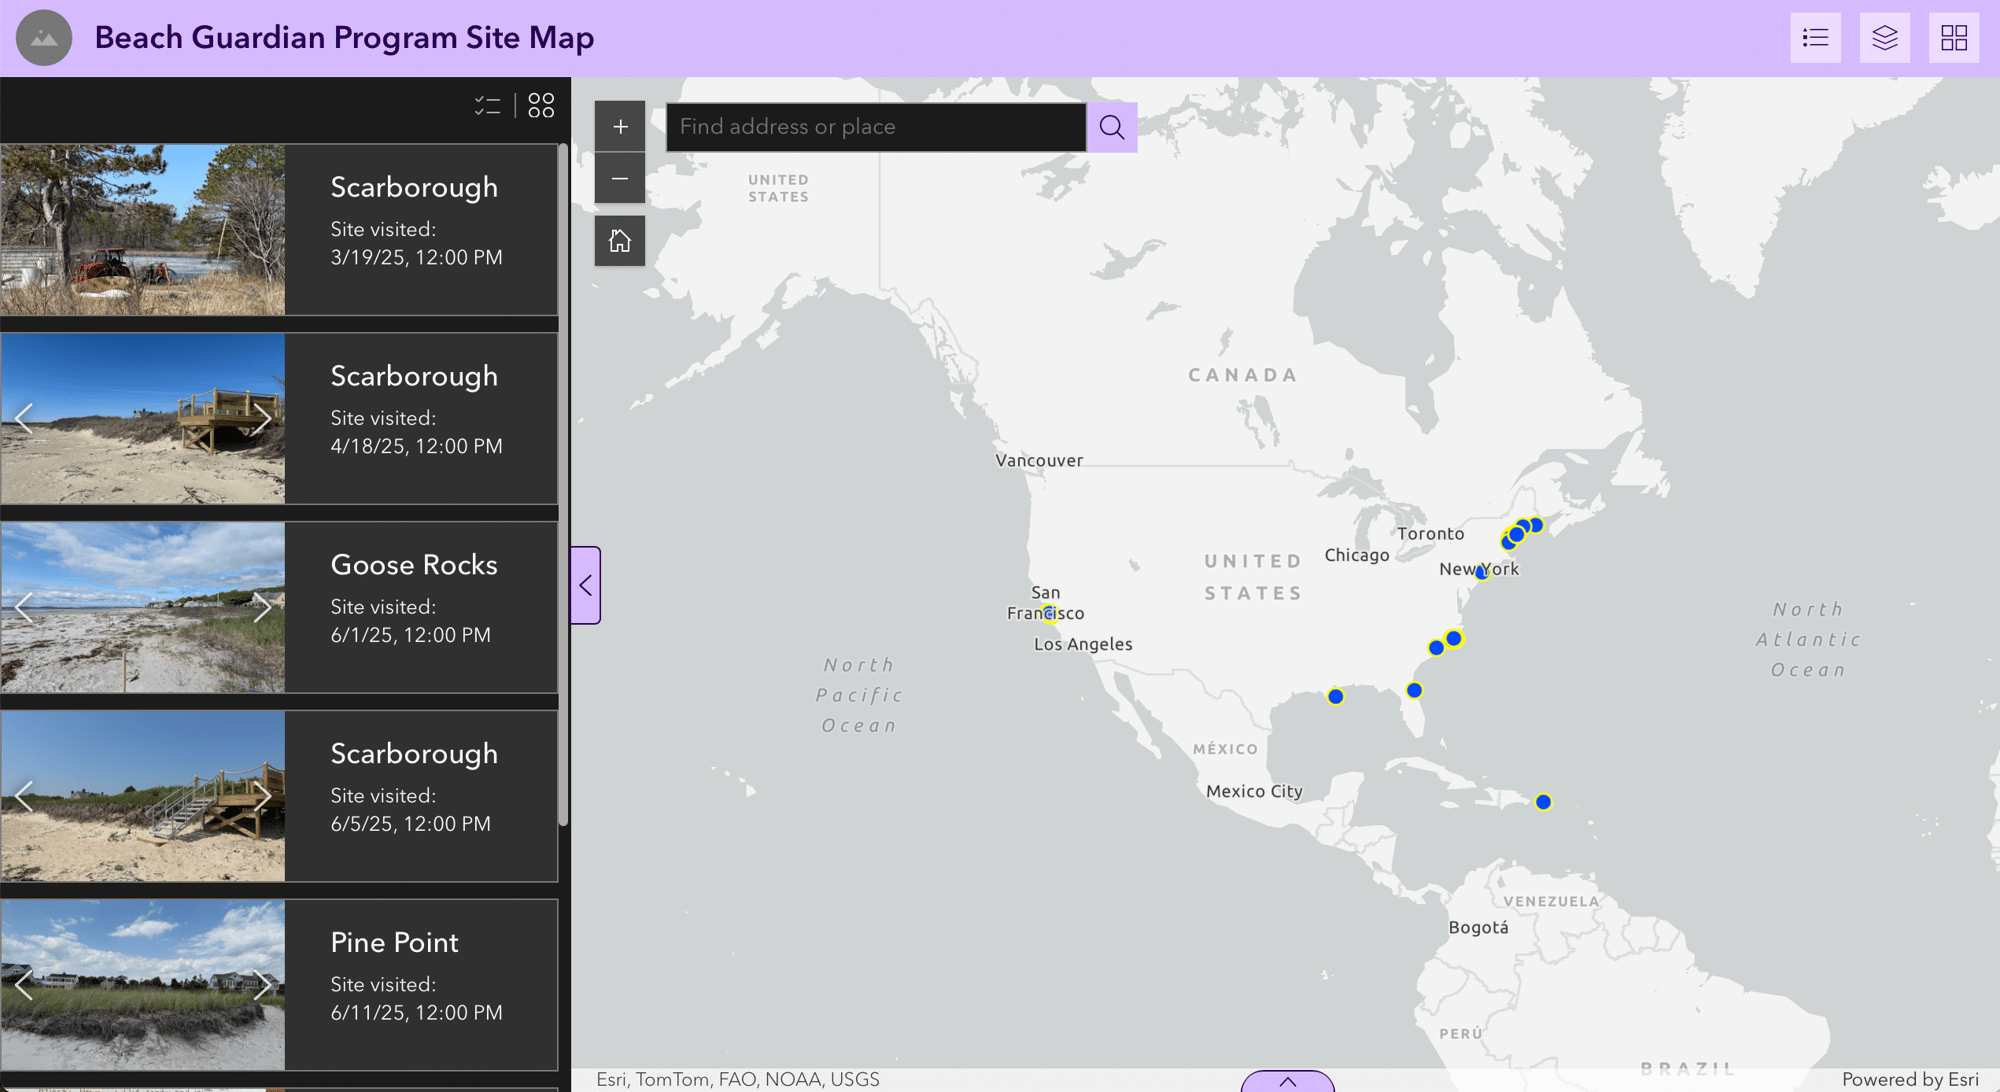
Task: Click the home default extent button
Action: 620,241
